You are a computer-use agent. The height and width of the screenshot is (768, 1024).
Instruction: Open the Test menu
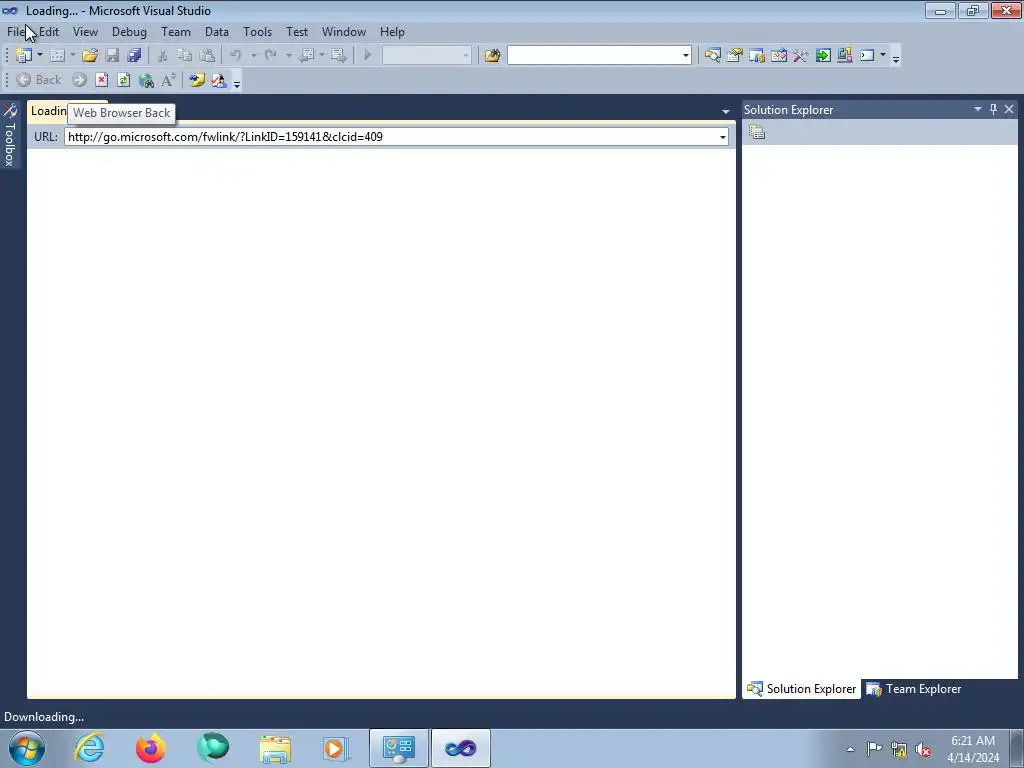297,31
